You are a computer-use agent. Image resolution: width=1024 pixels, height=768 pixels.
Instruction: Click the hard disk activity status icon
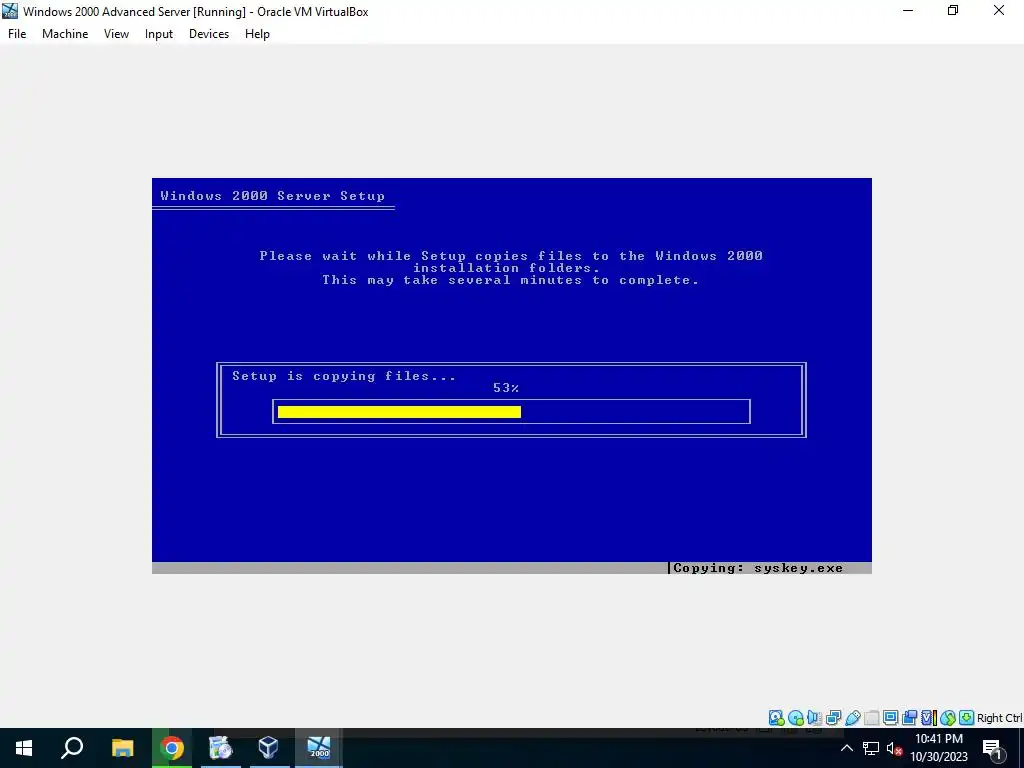point(776,718)
